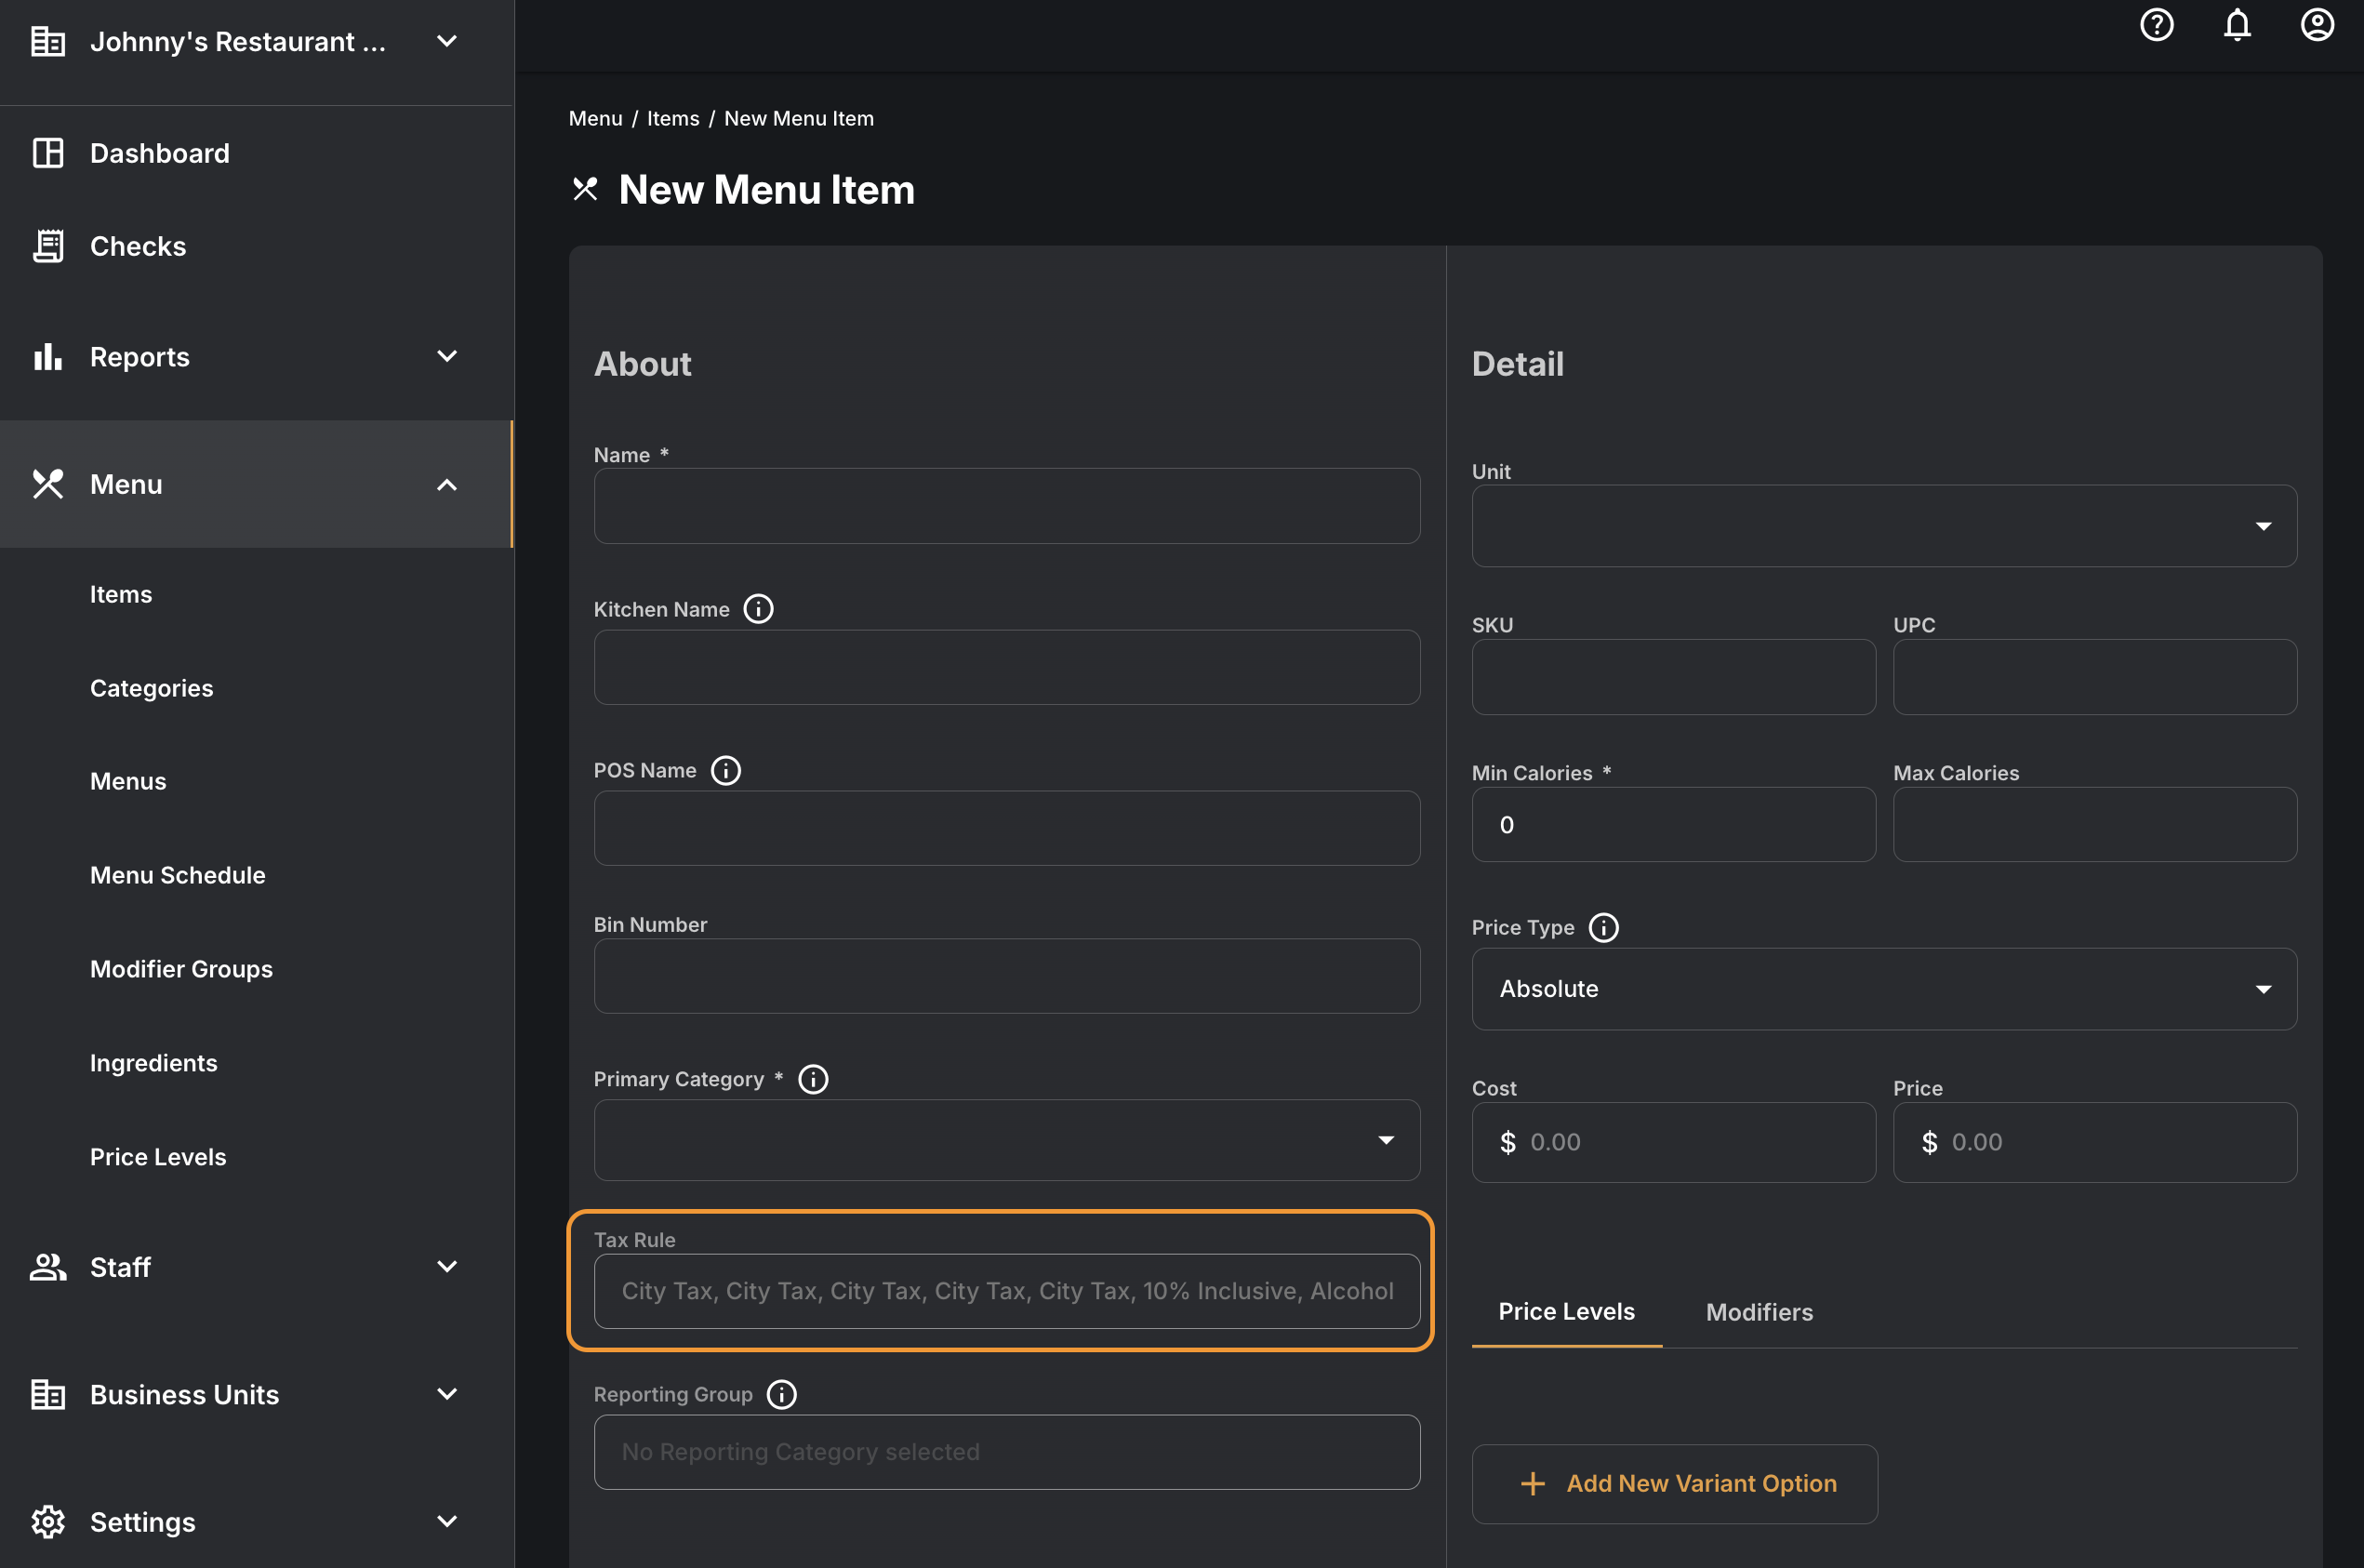Expand the Staff section chevron
Viewport: 2364px width, 1568px height.
click(x=447, y=1266)
